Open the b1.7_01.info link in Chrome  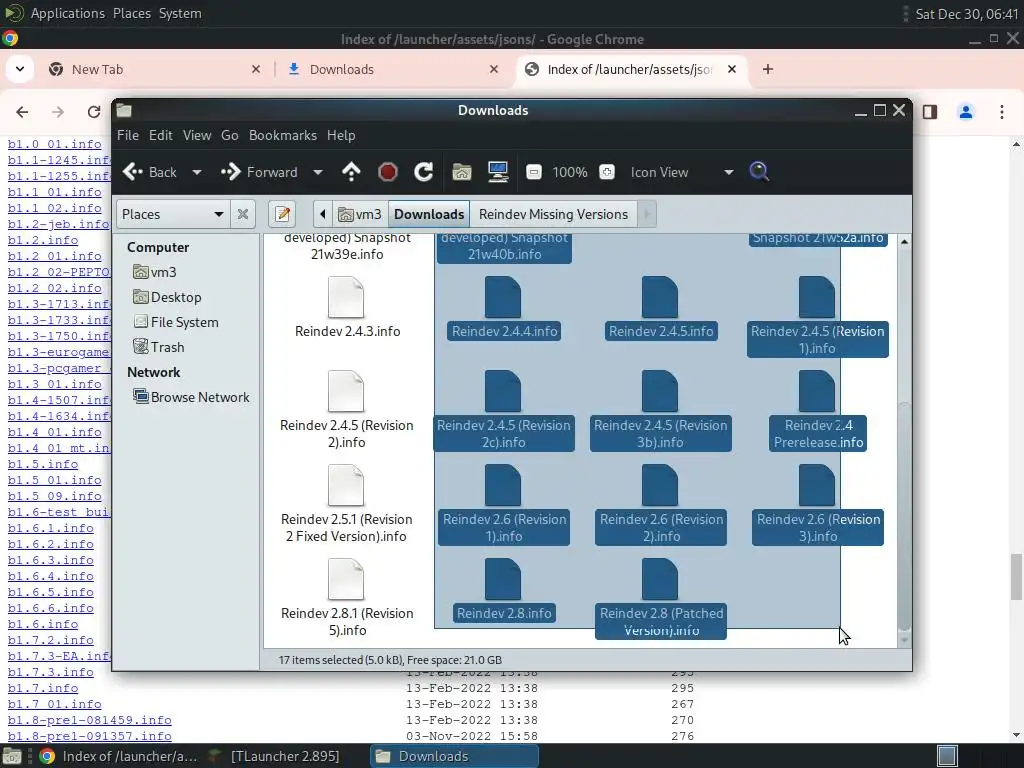[x=54, y=704]
